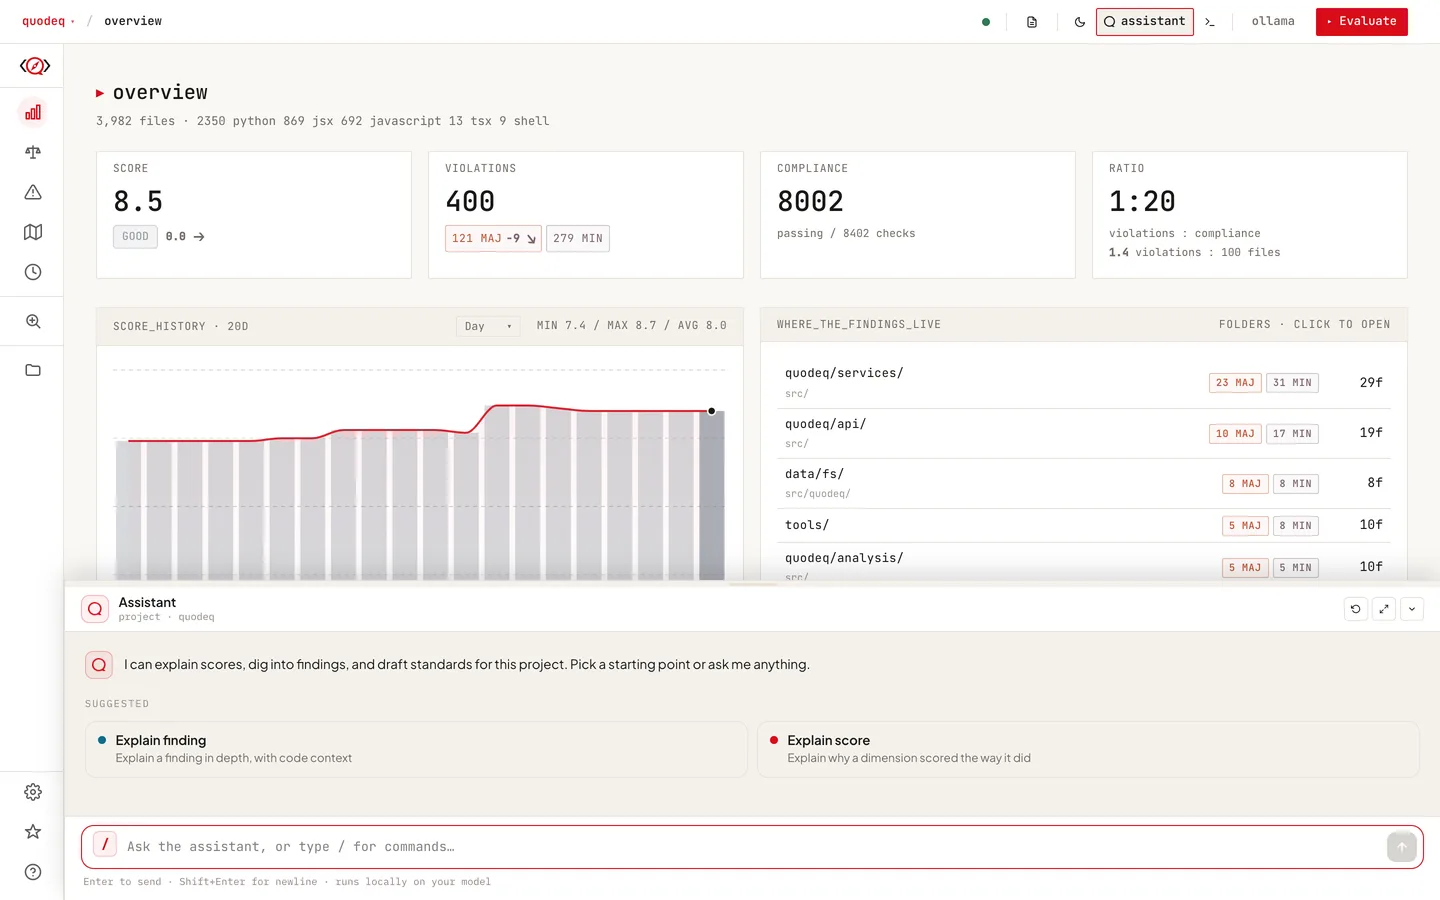Open the magnifier inspect icon in sidebar
The width and height of the screenshot is (1440, 900).
(x=33, y=321)
